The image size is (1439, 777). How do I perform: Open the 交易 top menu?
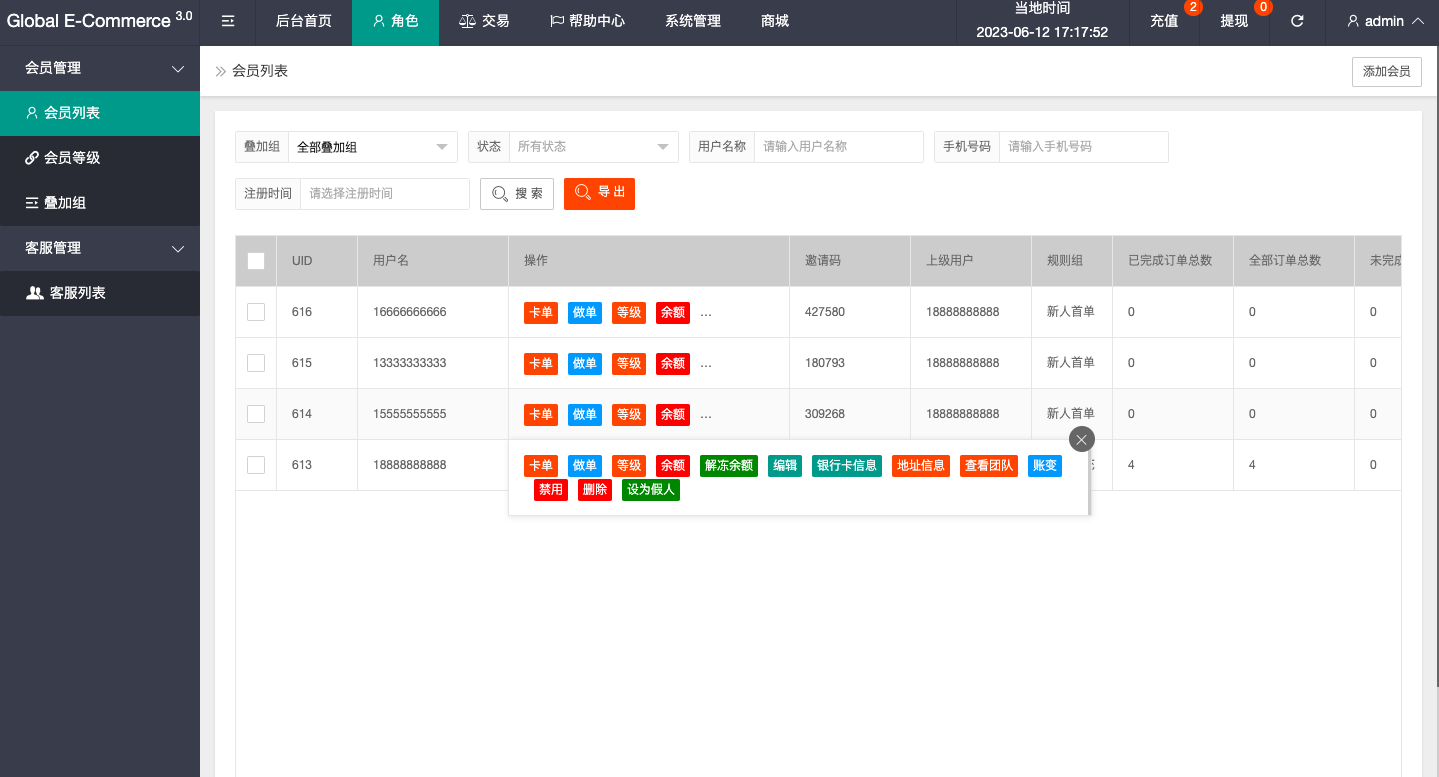click(x=484, y=21)
